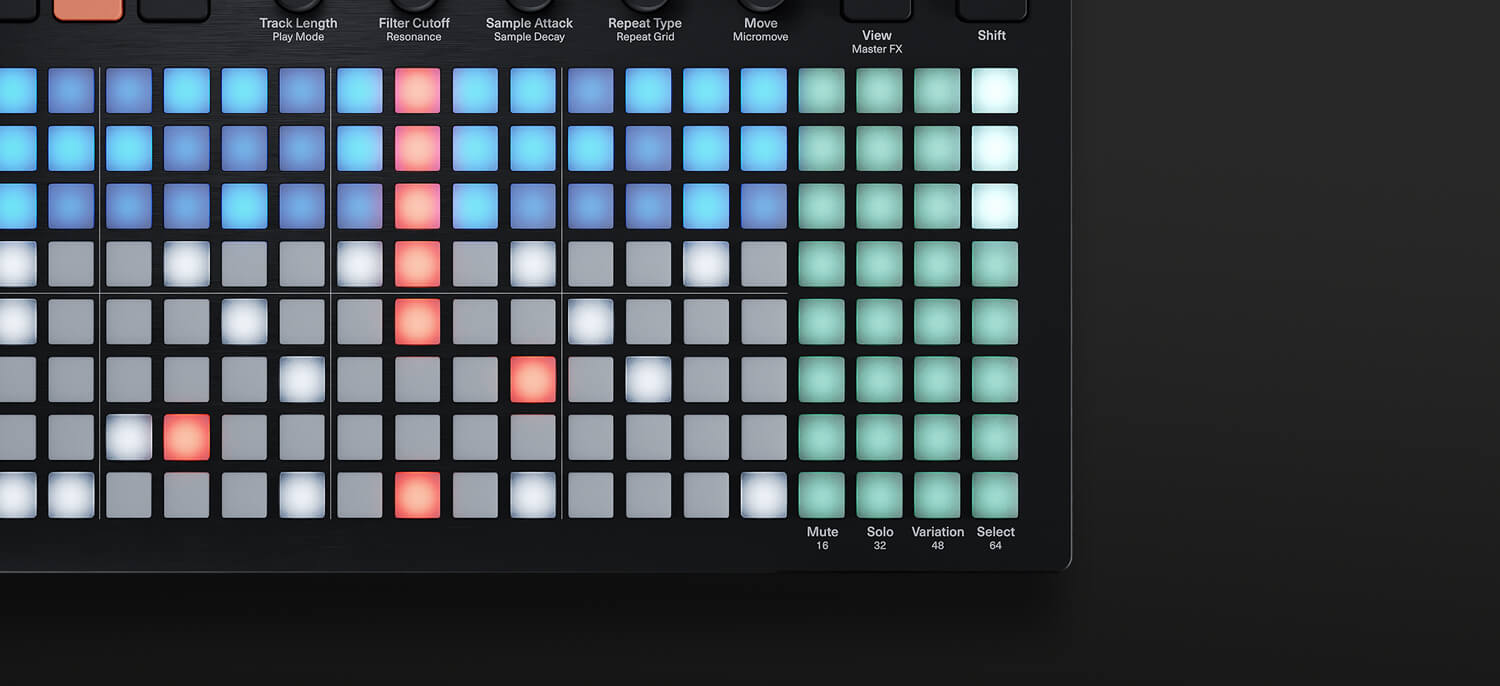Viewport: 1500px width, 686px height.
Task: Adjust the Filter Cutoff knob
Action: (414, 5)
